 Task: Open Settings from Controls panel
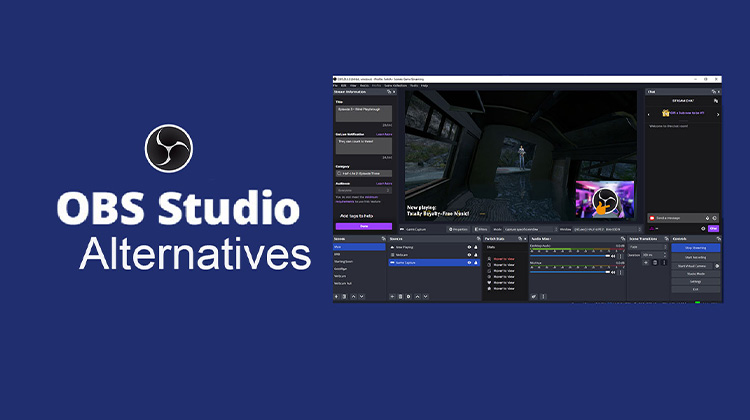pos(695,282)
